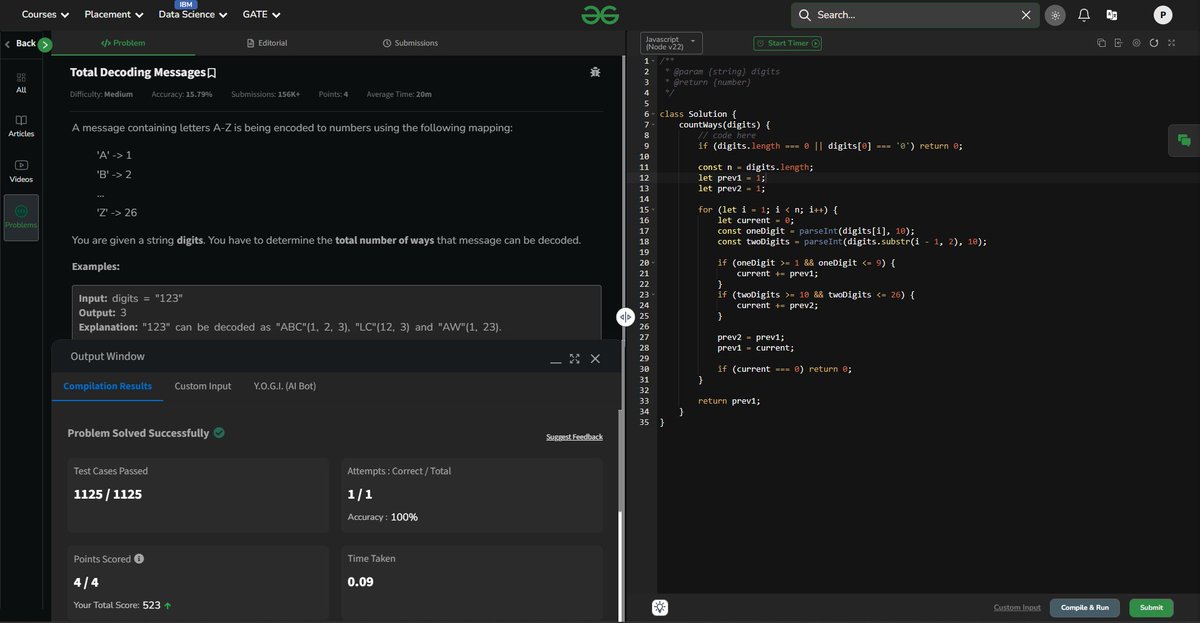Expand the code editor to fullscreen
Viewport: 1200px width, 623px height.
1172,43
